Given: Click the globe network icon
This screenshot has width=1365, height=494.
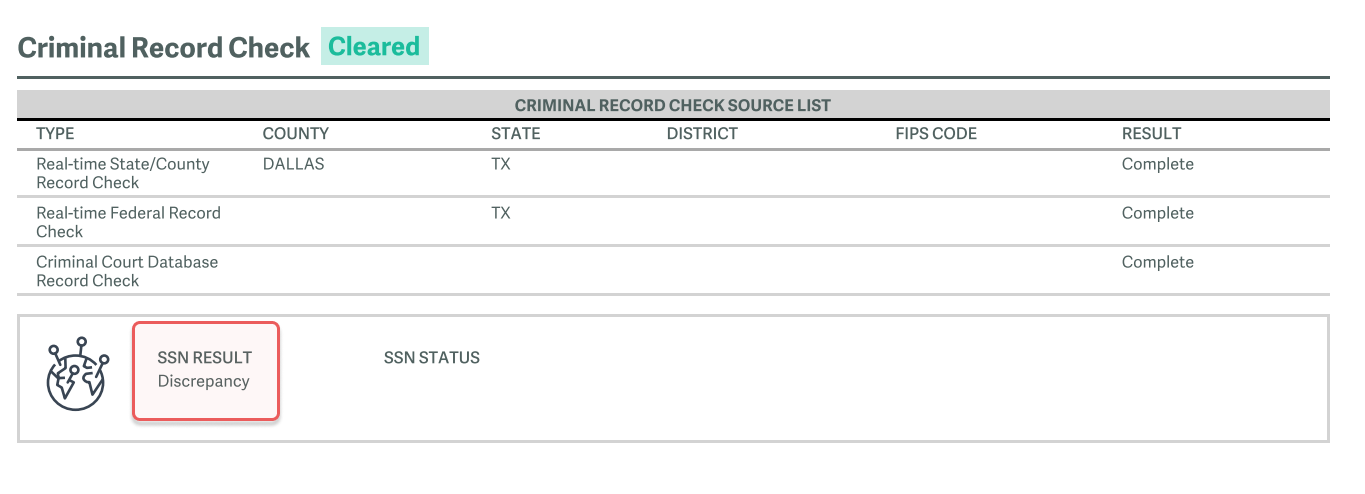Looking at the screenshot, I should pyautogui.click(x=76, y=373).
